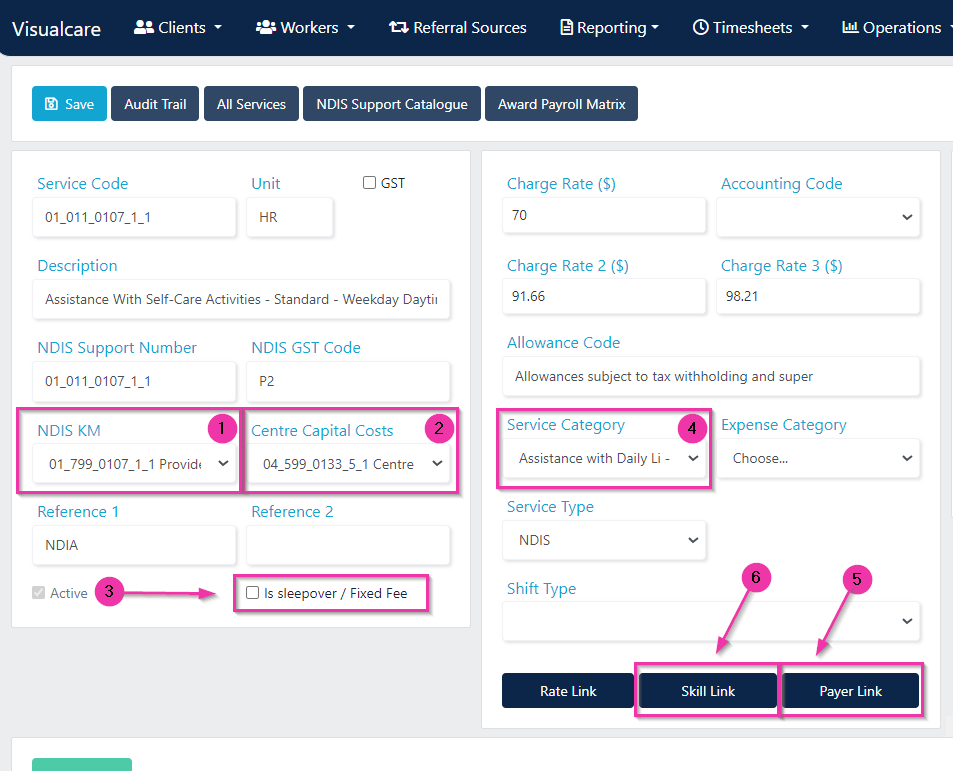Open the Accounting Code dropdown
Screen dimensions: 953x771
tap(818, 217)
